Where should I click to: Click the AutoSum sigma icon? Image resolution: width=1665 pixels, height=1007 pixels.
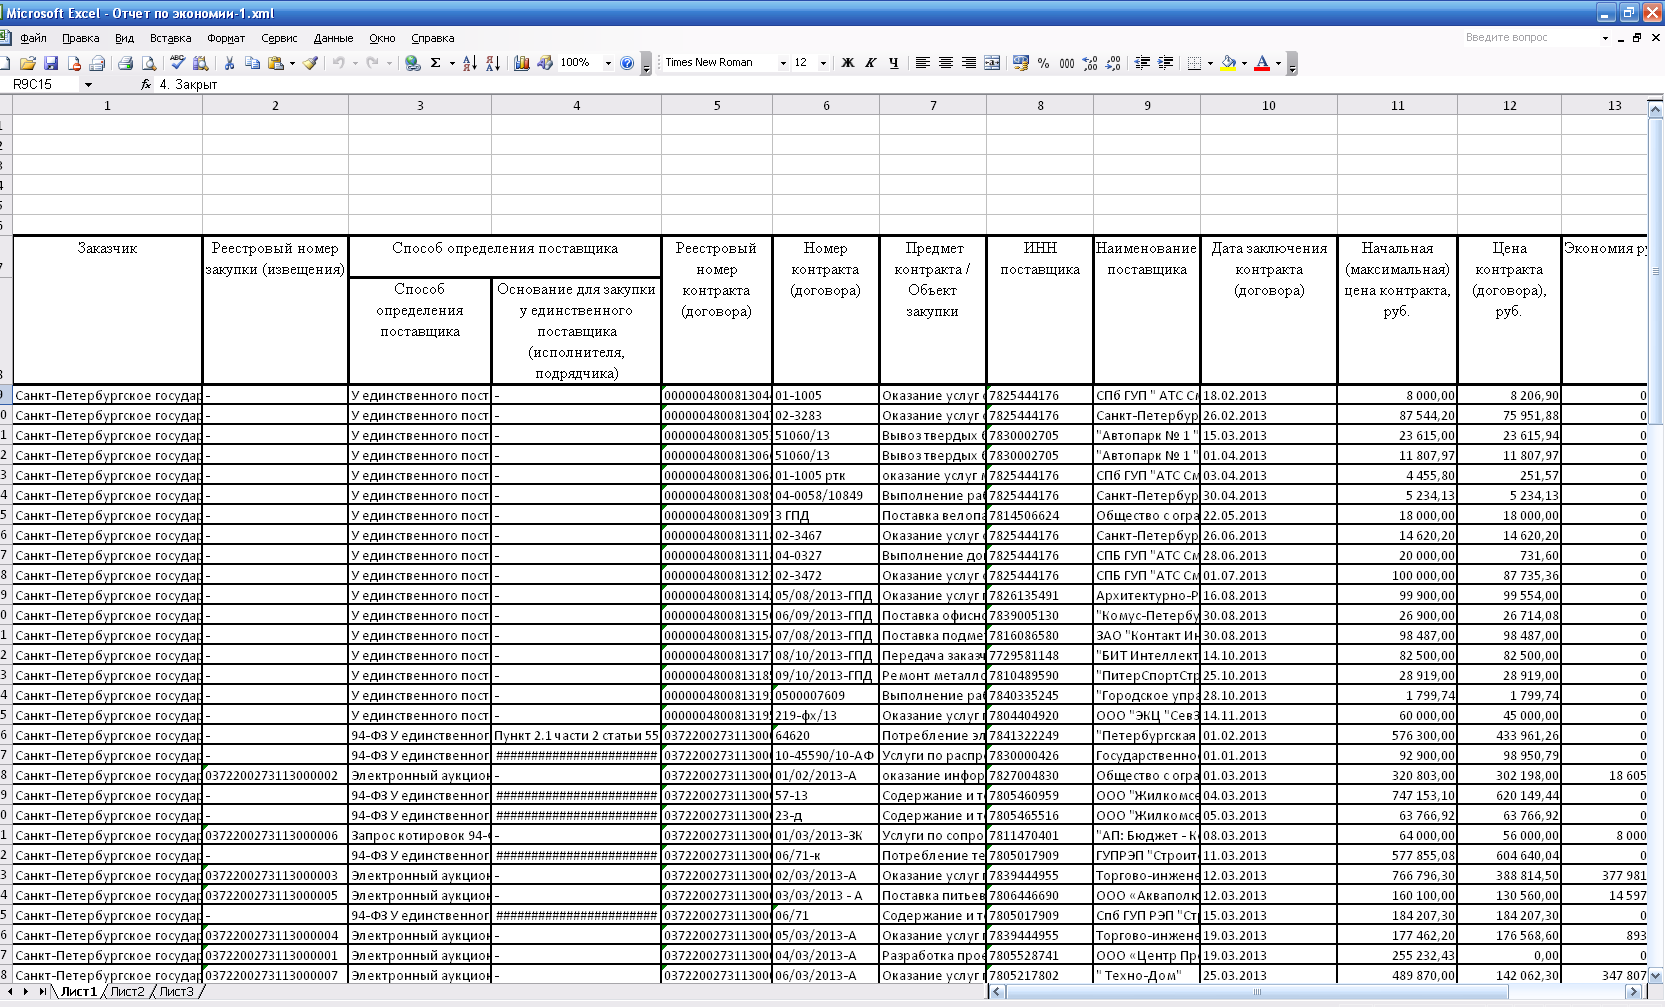(435, 63)
